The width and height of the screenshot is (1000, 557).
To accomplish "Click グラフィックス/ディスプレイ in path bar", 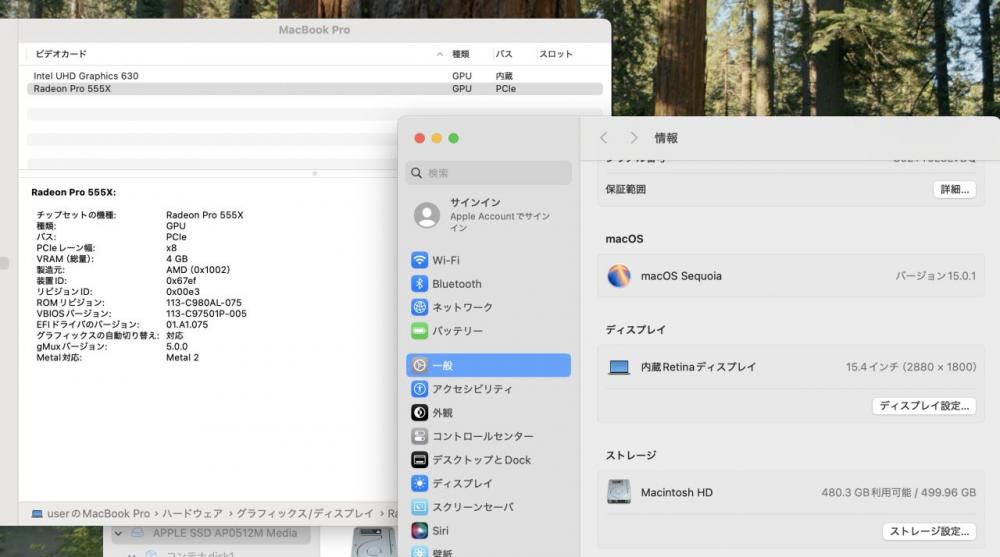I will pos(305,514).
